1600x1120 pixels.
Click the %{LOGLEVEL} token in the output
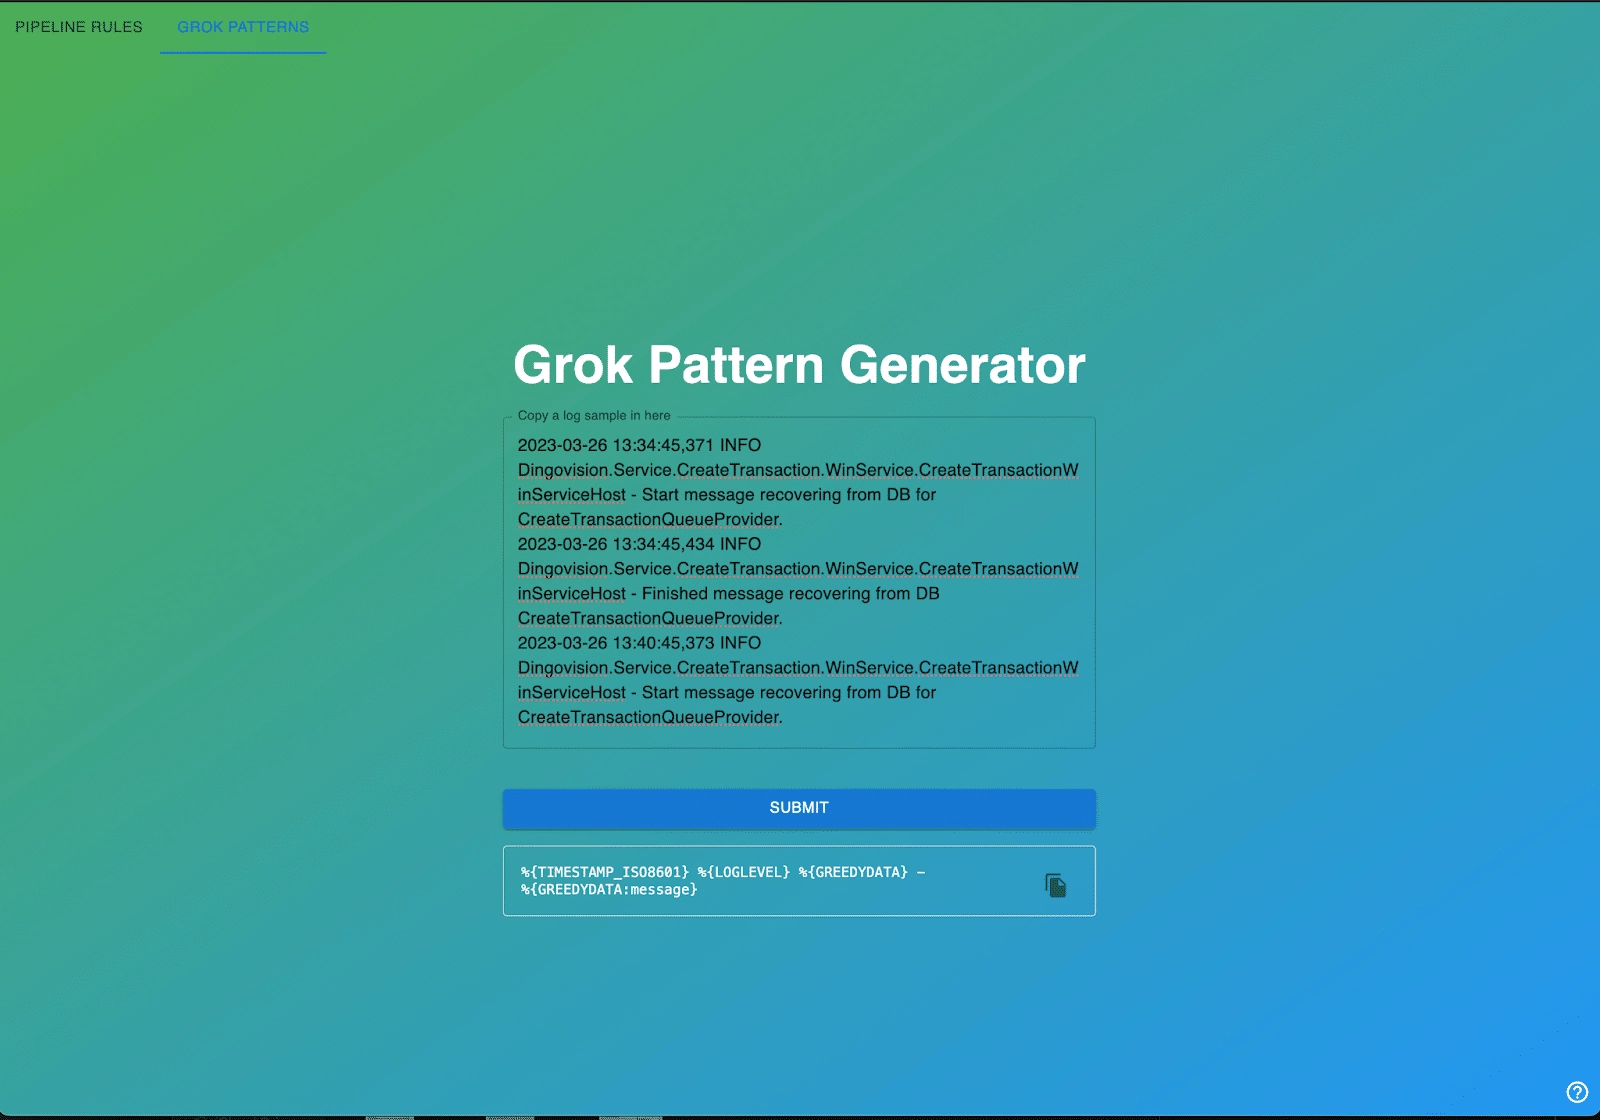(x=744, y=872)
